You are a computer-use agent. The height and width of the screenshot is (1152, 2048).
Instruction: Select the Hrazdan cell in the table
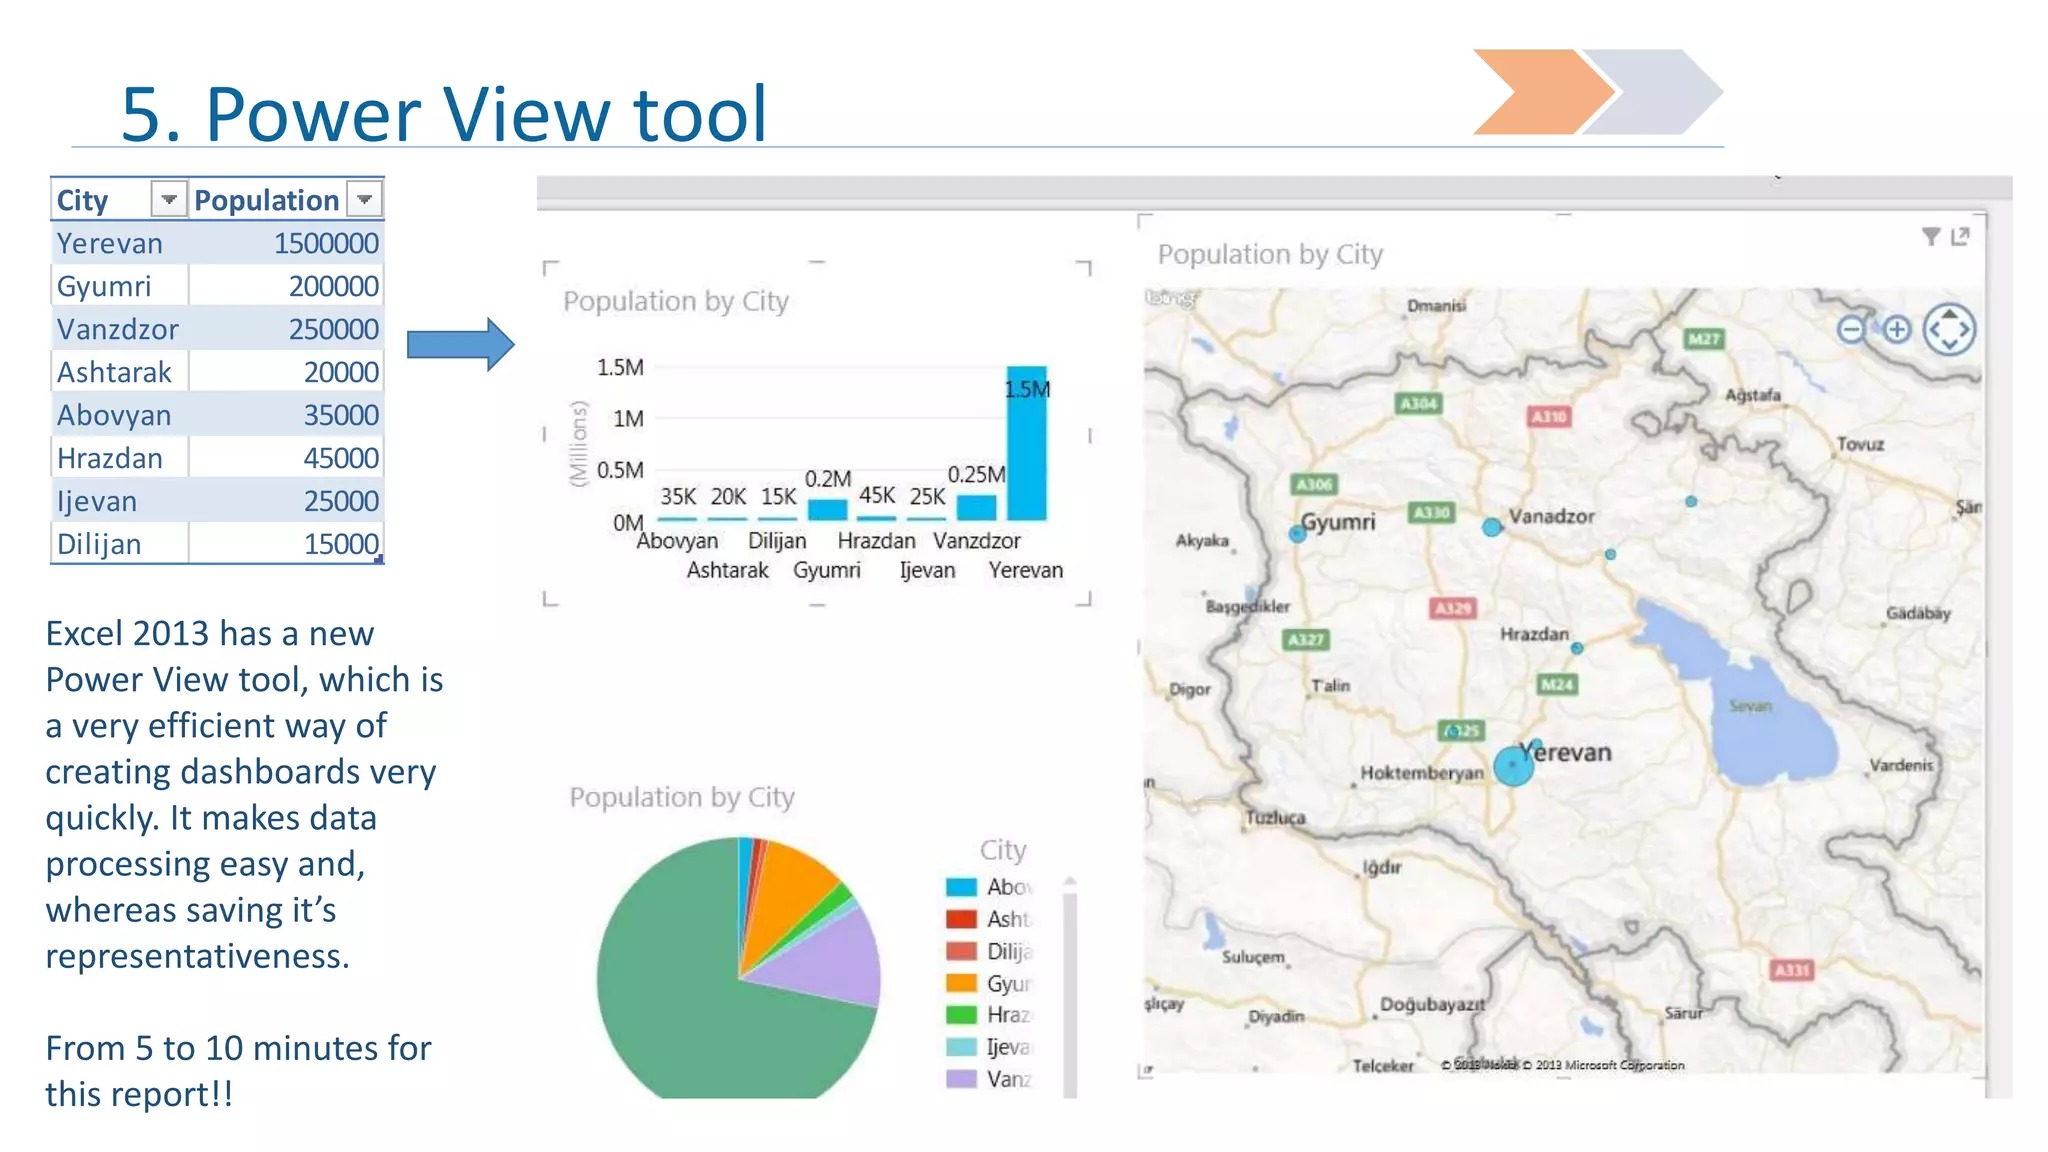(x=119, y=458)
